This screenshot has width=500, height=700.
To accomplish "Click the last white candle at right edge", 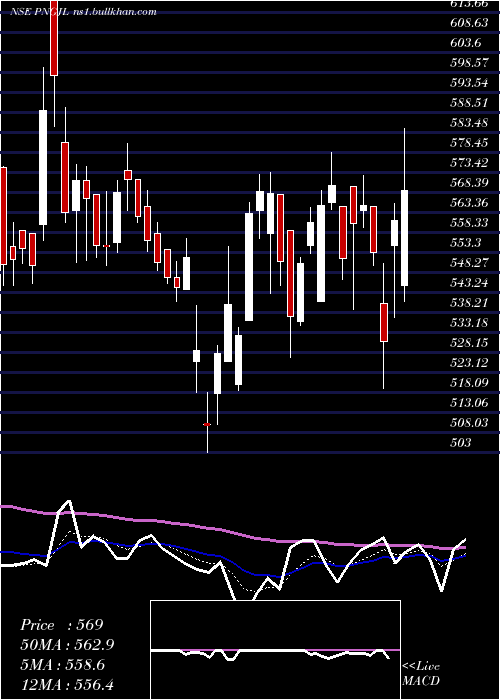I will point(404,238).
